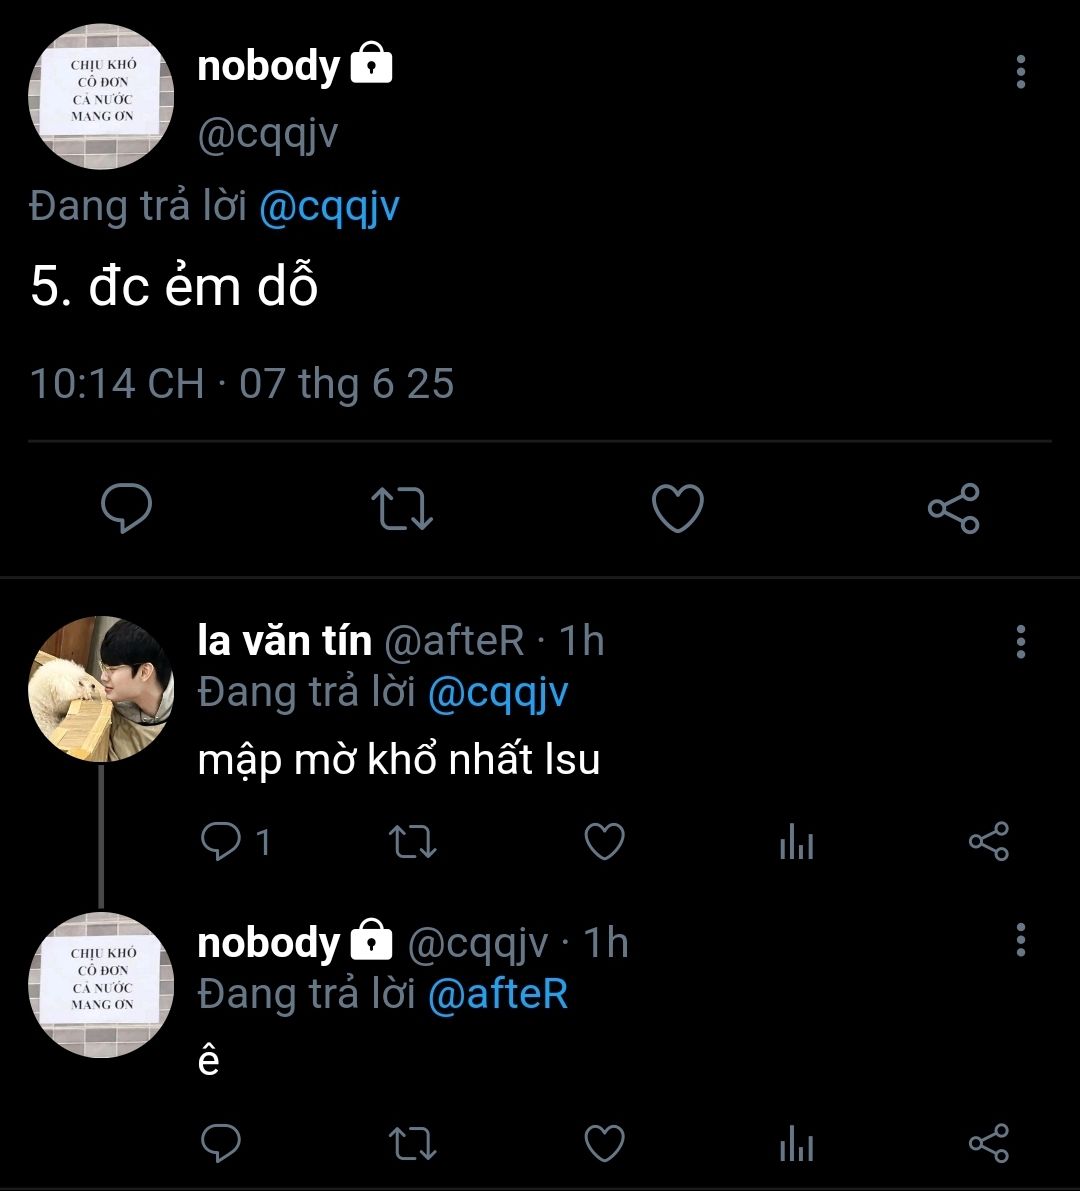Retweet the main "5. đc ẻm dỗ" tweet
Image resolution: width=1080 pixels, height=1191 pixels.
(402, 508)
